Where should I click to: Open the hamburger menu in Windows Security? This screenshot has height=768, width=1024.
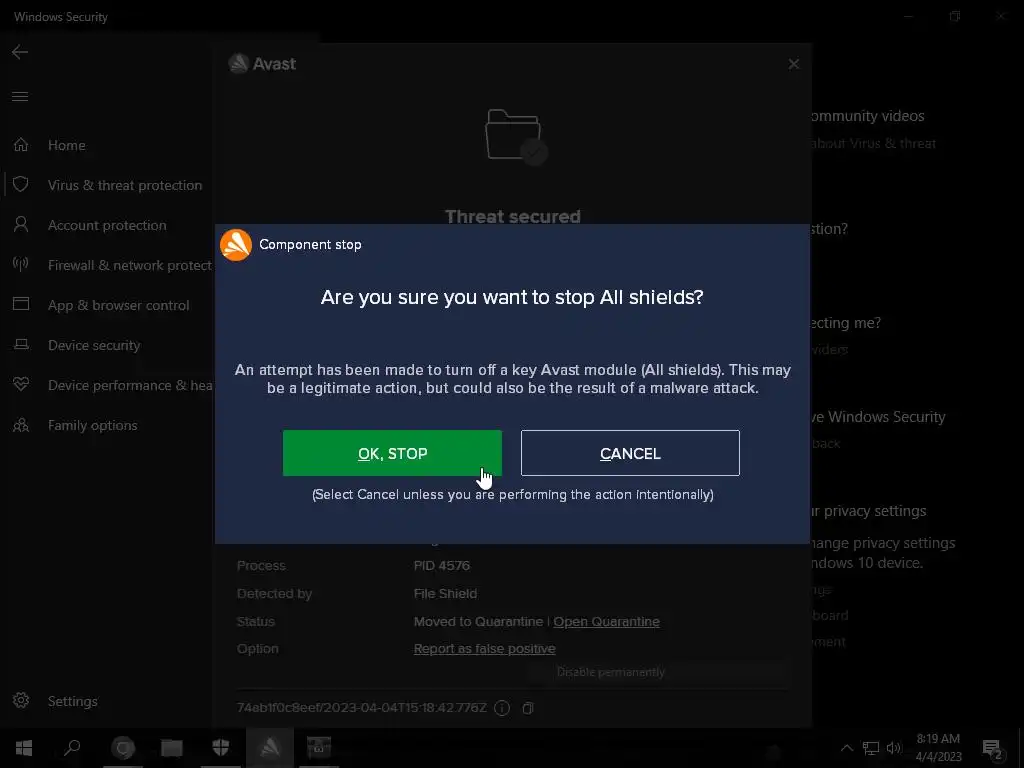pyautogui.click(x=20, y=97)
